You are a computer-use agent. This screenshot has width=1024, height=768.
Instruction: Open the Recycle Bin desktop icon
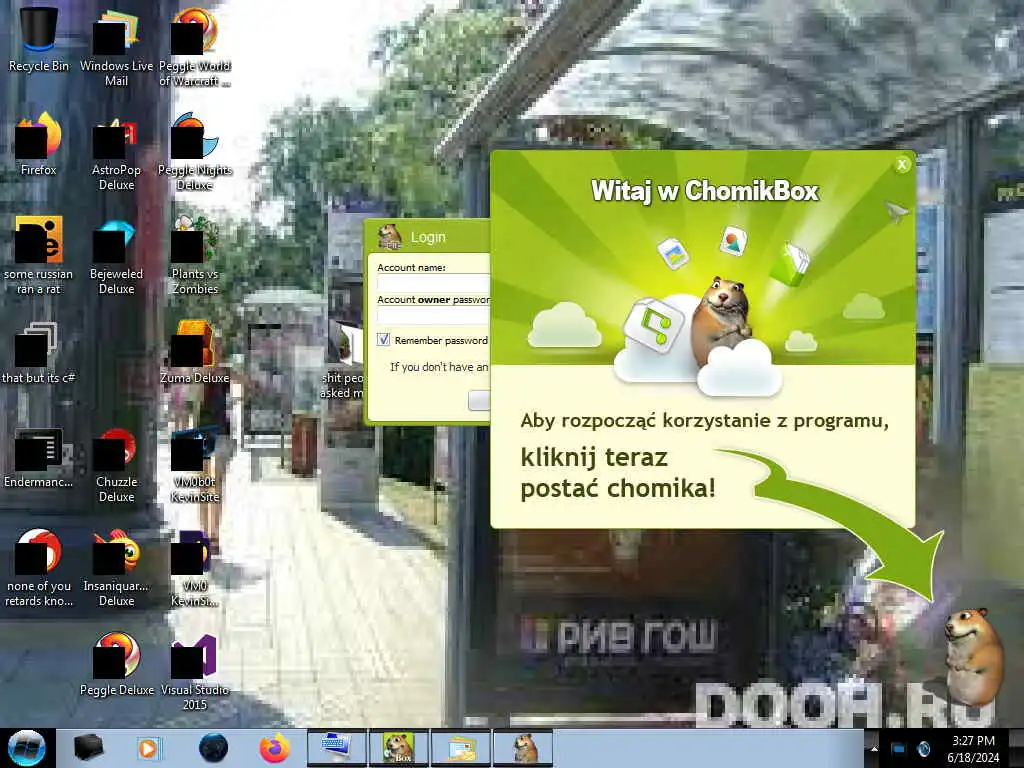click(x=38, y=39)
